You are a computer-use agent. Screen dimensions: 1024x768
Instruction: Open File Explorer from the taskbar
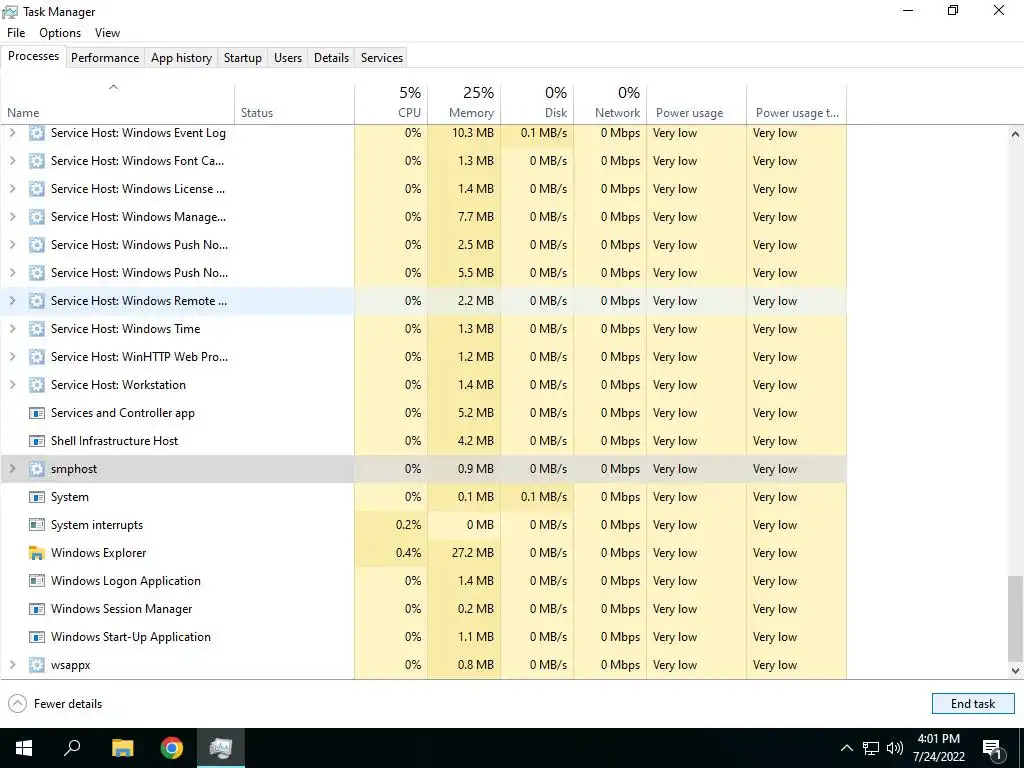[x=122, y=748]
